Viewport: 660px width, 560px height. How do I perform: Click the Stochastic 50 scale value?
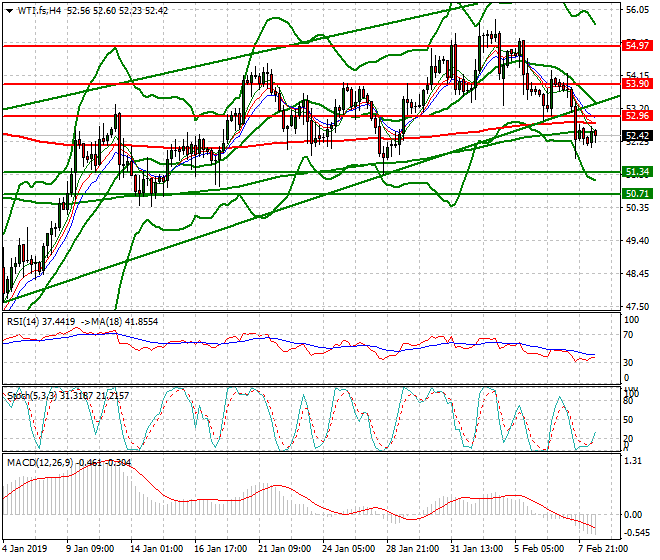(x=628, y=420)
